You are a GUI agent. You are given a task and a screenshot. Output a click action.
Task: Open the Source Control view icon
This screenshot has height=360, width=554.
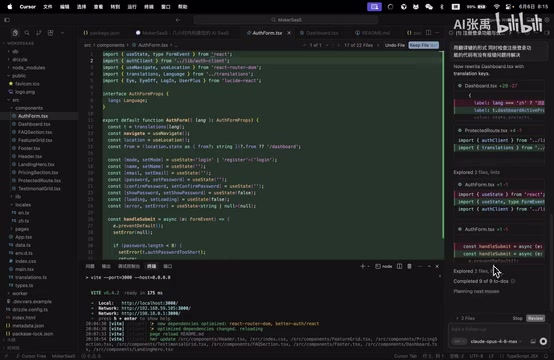click(x=39, y=33)
